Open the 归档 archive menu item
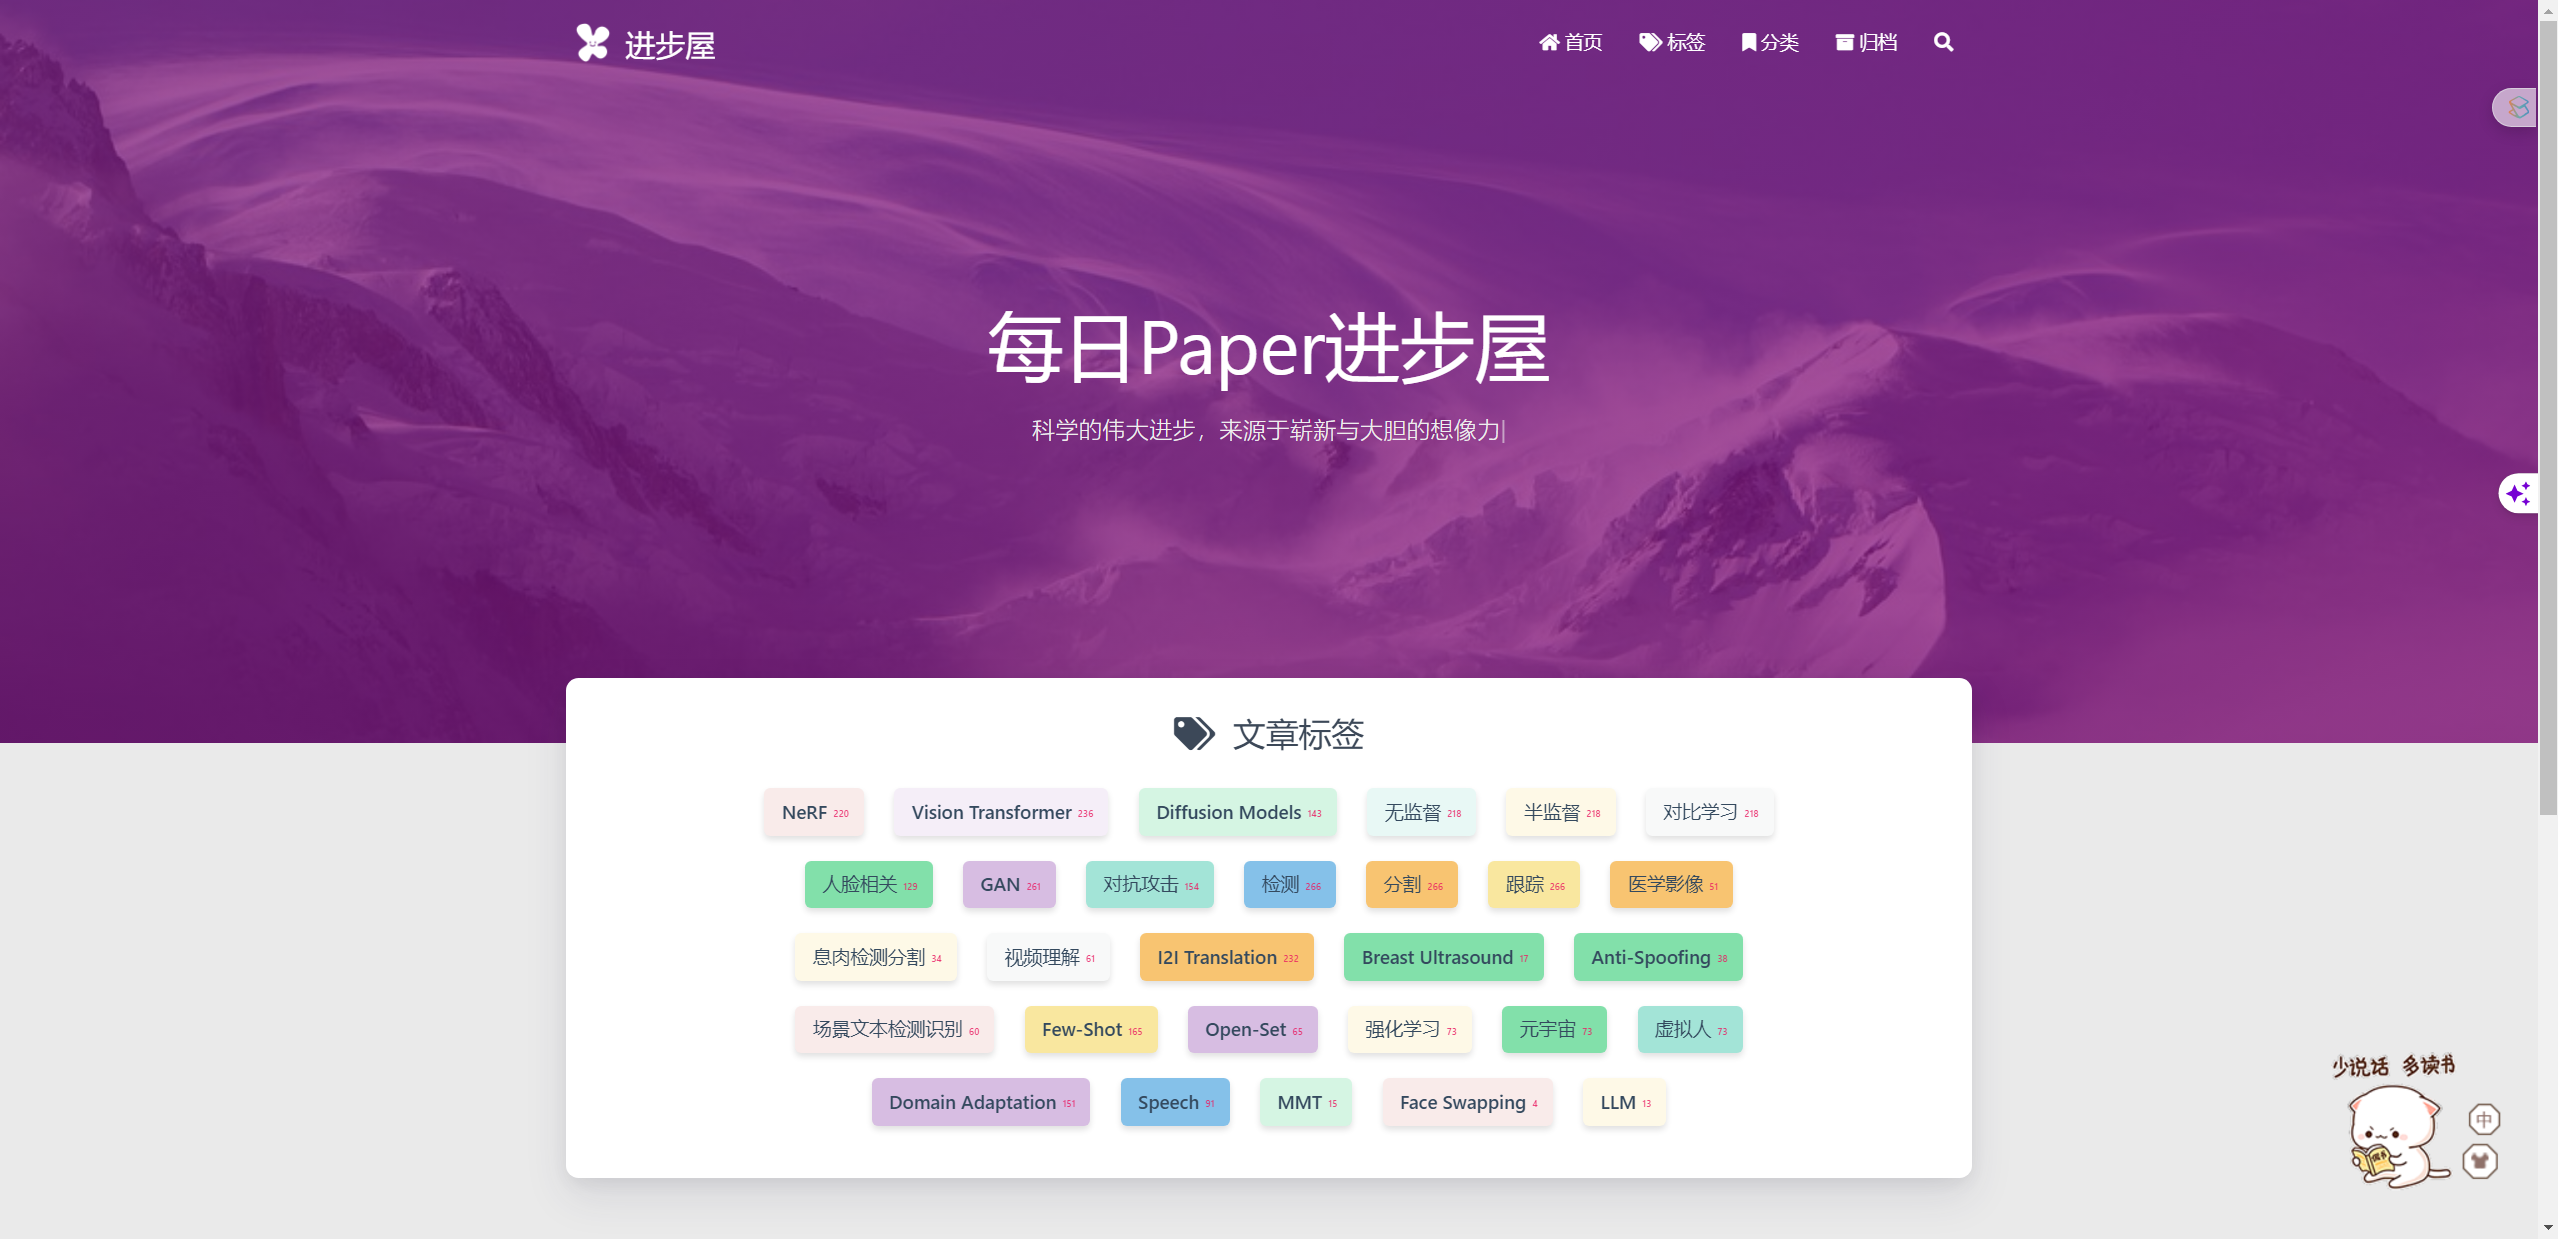The image size is (2558, 1239). 1866,42
